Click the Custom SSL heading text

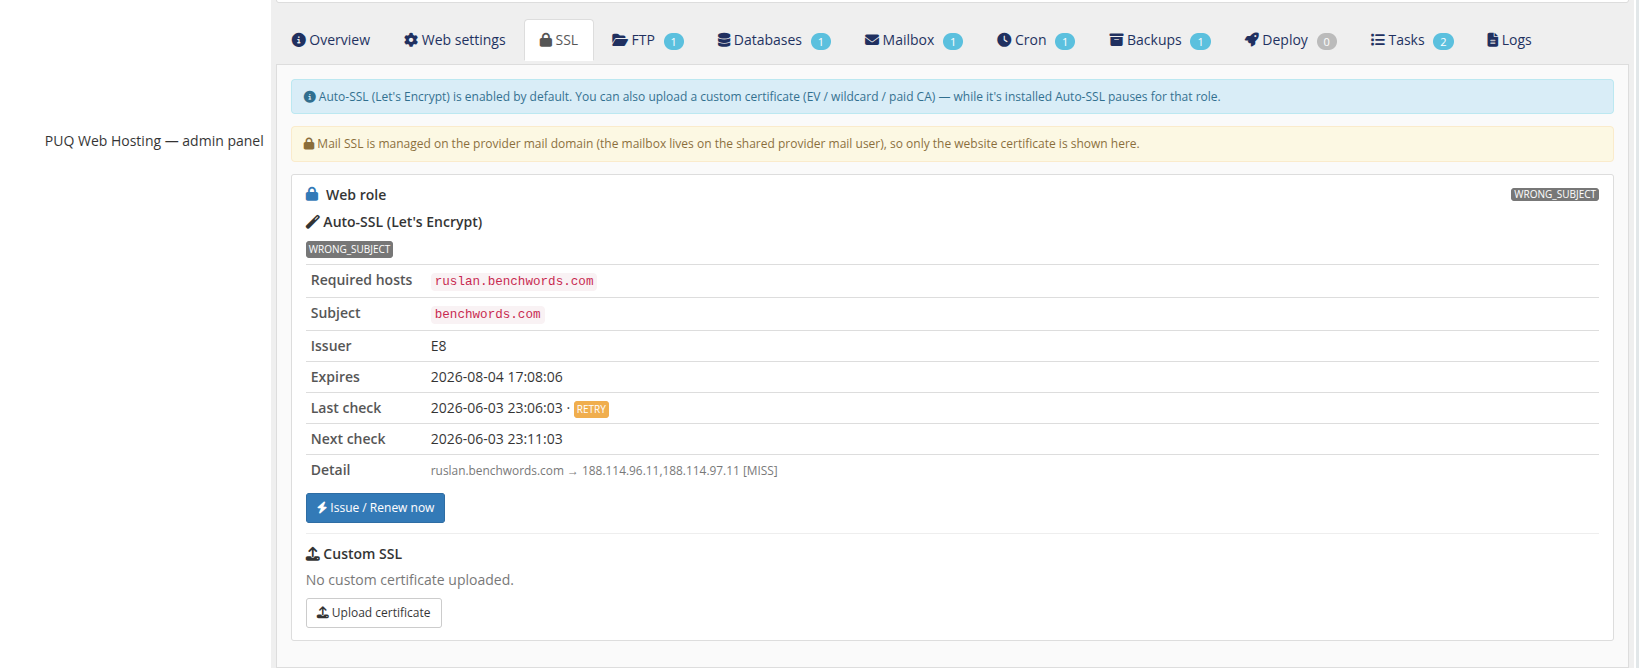point(363,554)
